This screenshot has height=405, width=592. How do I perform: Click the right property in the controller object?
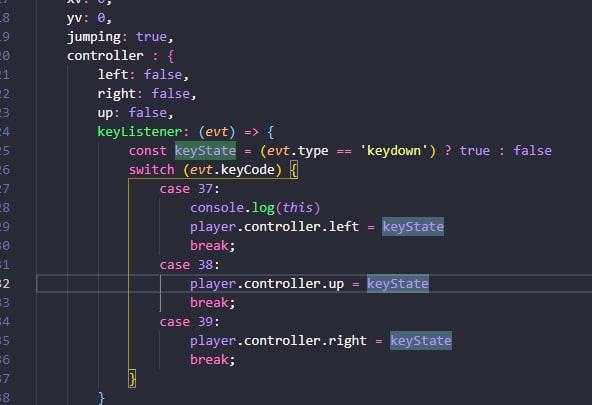(x=117, y=94)
